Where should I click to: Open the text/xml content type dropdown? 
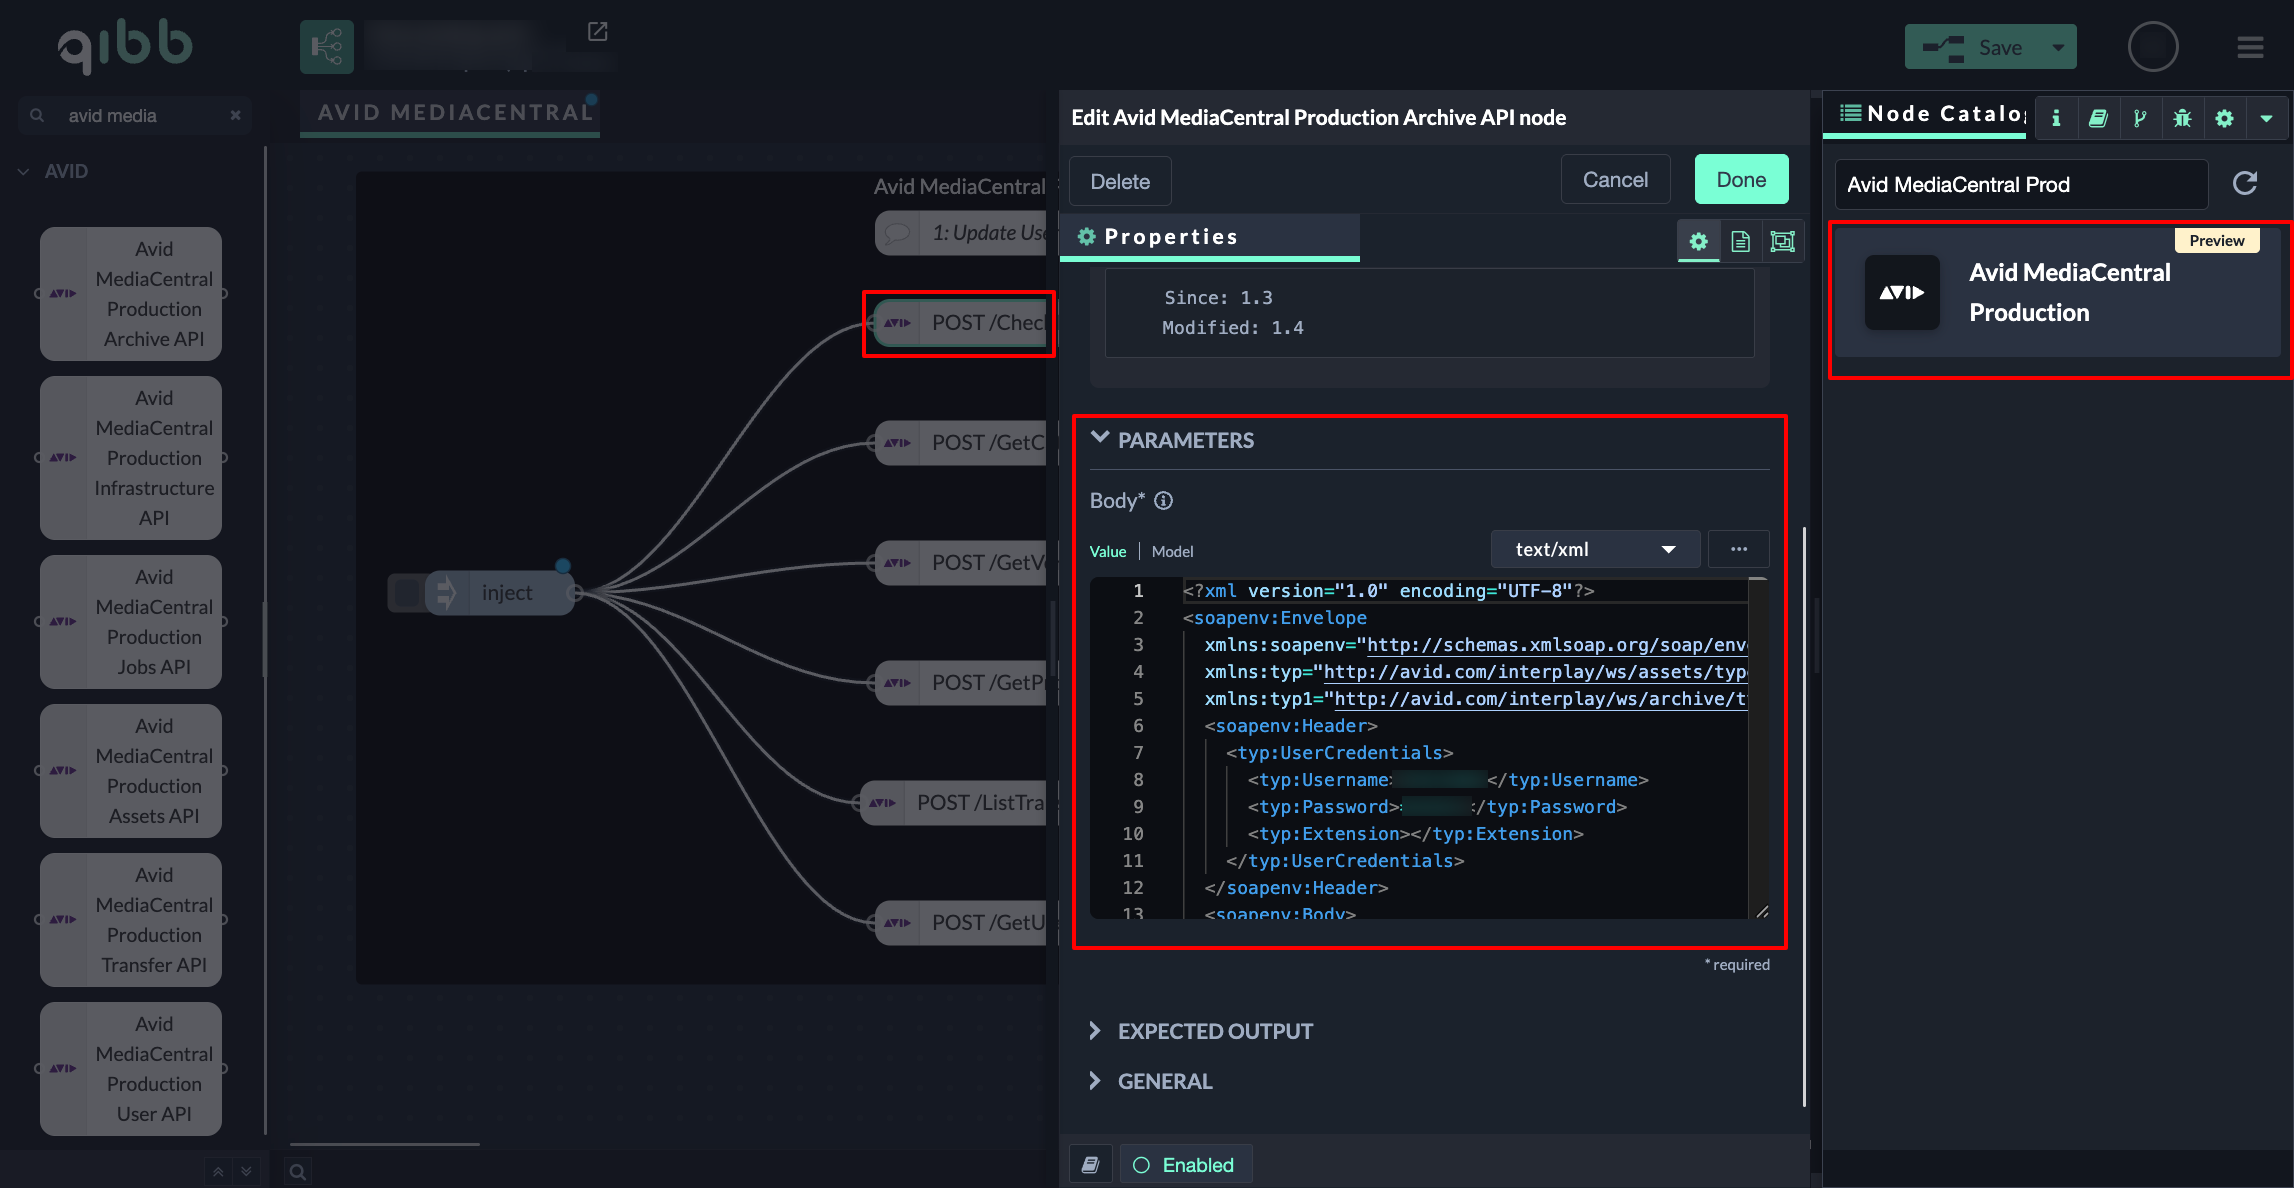[x=1594, y=549]
